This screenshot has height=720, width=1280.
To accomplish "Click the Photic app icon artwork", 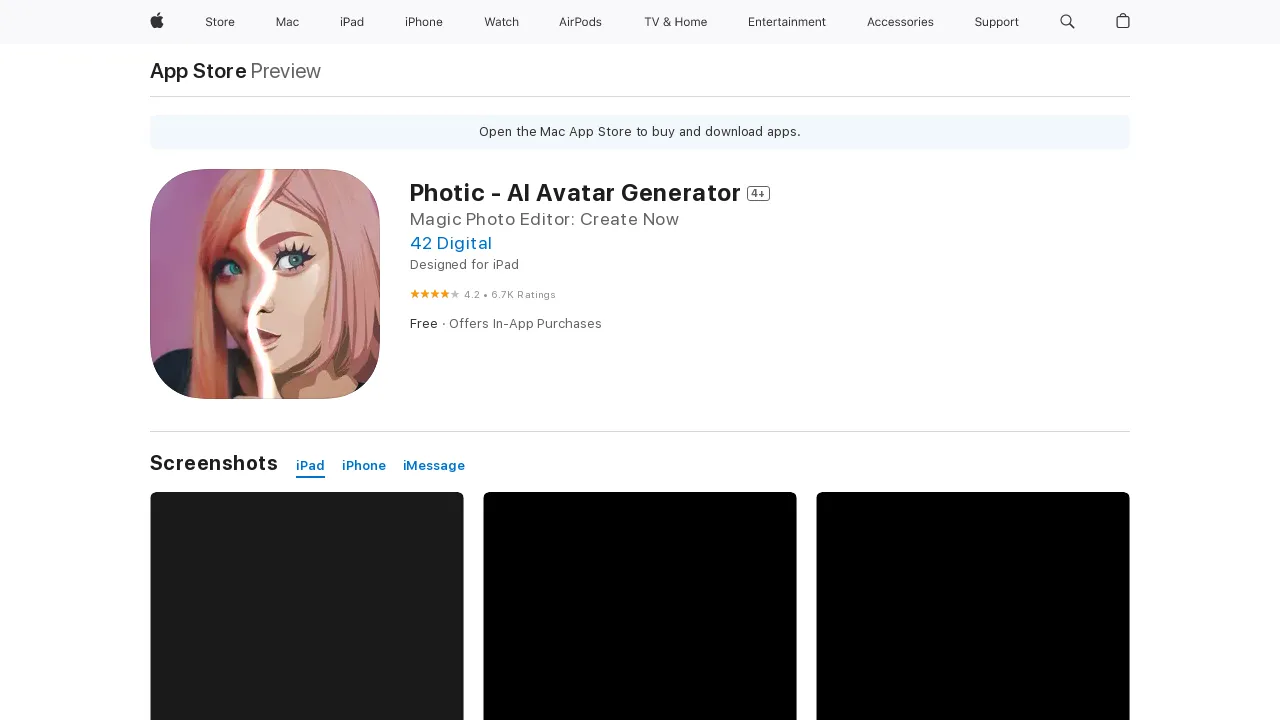I will (x=264, y=283).
